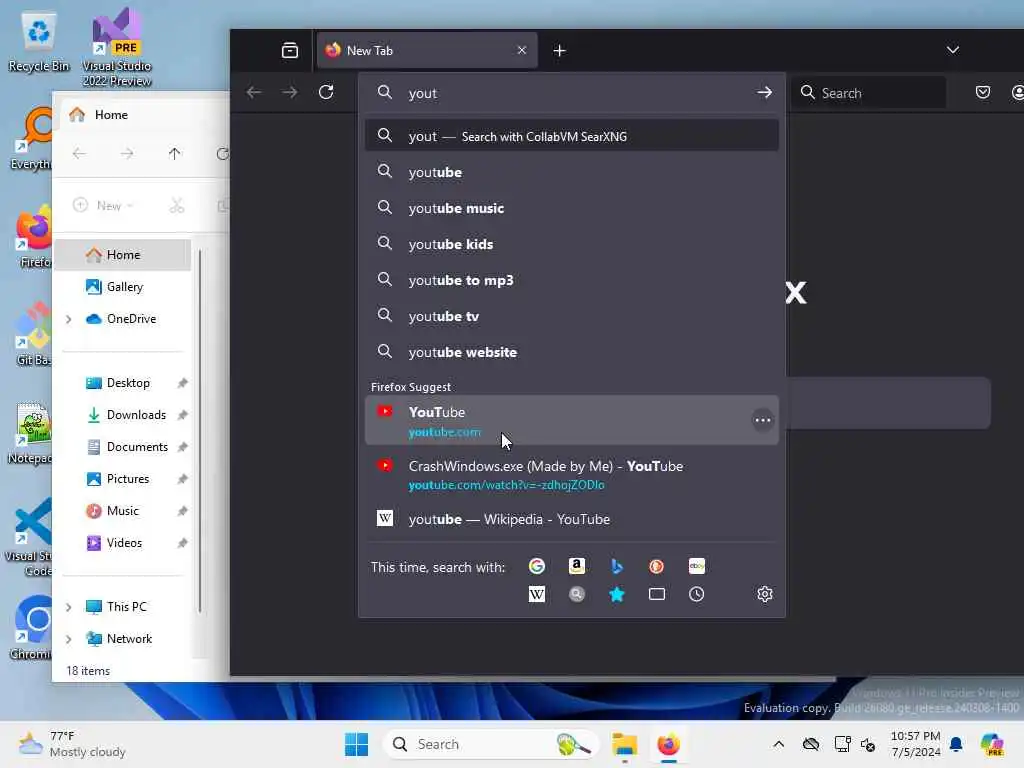The width and height of the screenshot is (1024, 768).
Task: Search this time with Google
Action: click(537, 566)
